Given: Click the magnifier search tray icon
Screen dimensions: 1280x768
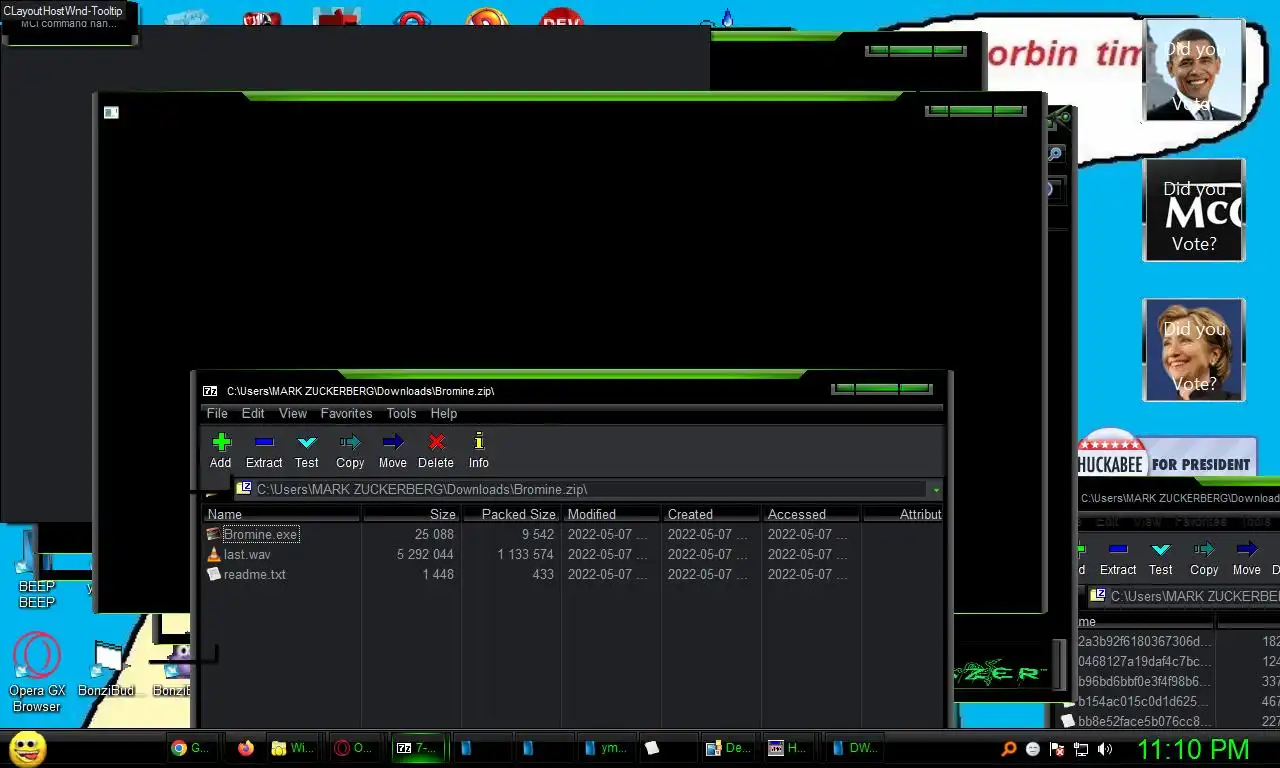Looking at the screenshot, I should pos(1009,748).
